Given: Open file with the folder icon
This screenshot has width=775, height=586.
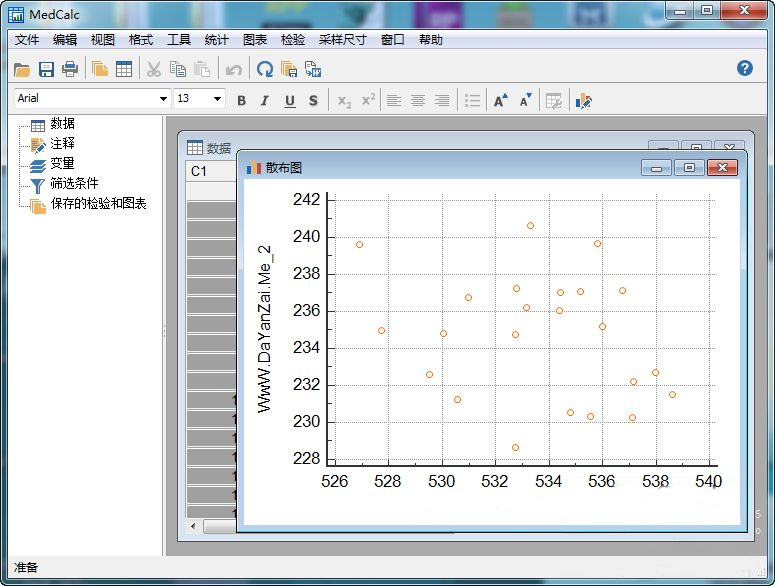Looking at the screenshot, I should (21, 70).
